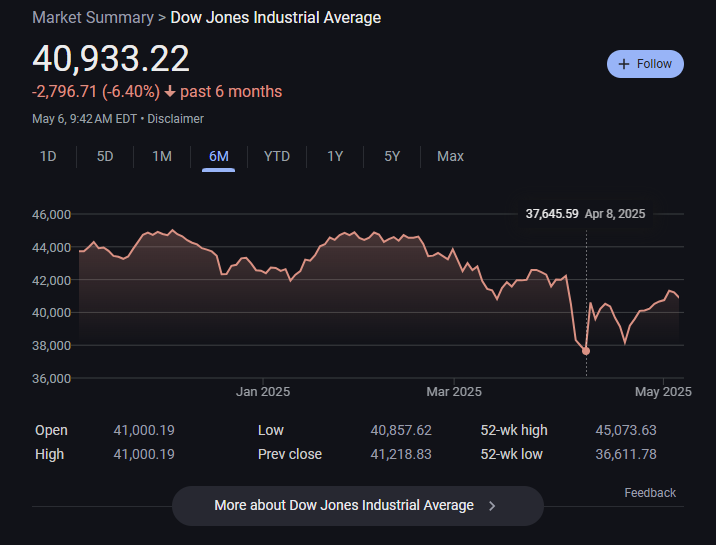This screenshot has height=545, width=716.
Task: Click the plus icon in the Follow button
Action: (624, 64)
